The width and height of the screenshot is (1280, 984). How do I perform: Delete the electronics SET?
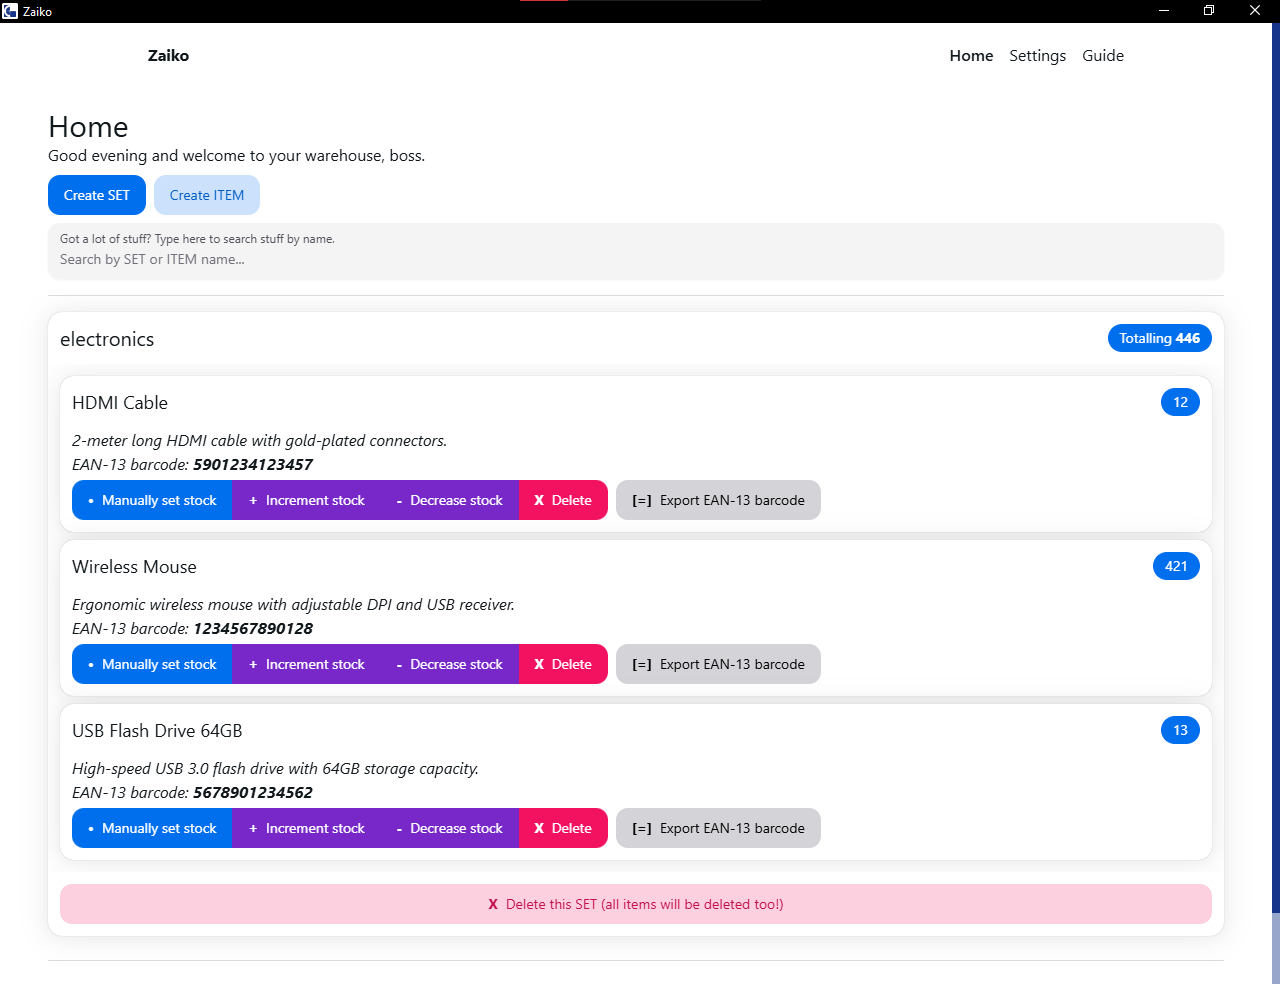pyautogui.click(x=635, y=904)
